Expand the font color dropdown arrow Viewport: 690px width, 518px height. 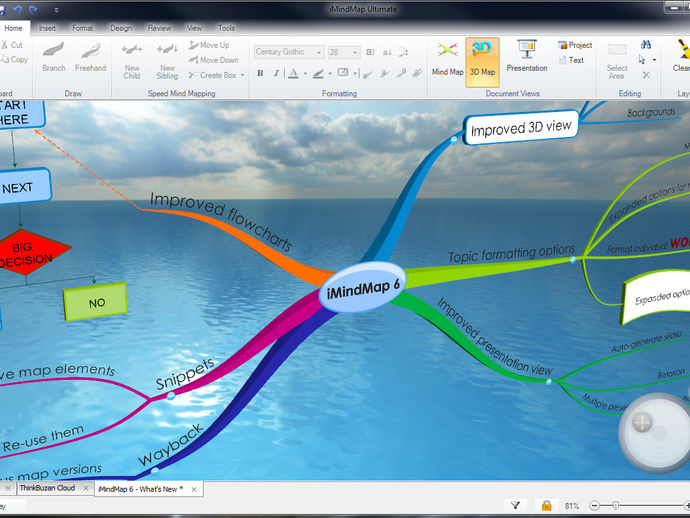pyautogui.click(x=305, y=73)
